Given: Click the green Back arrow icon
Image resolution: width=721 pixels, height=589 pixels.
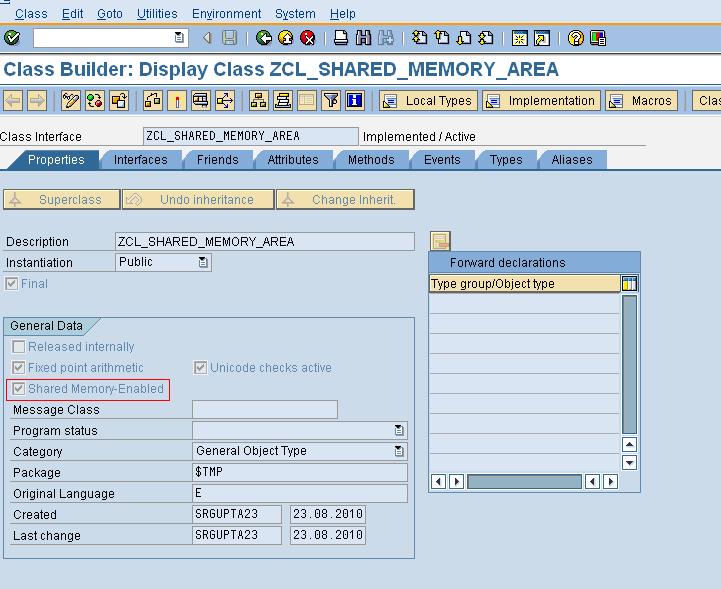Looking at the screenshot, I should [x=263, y=38].
